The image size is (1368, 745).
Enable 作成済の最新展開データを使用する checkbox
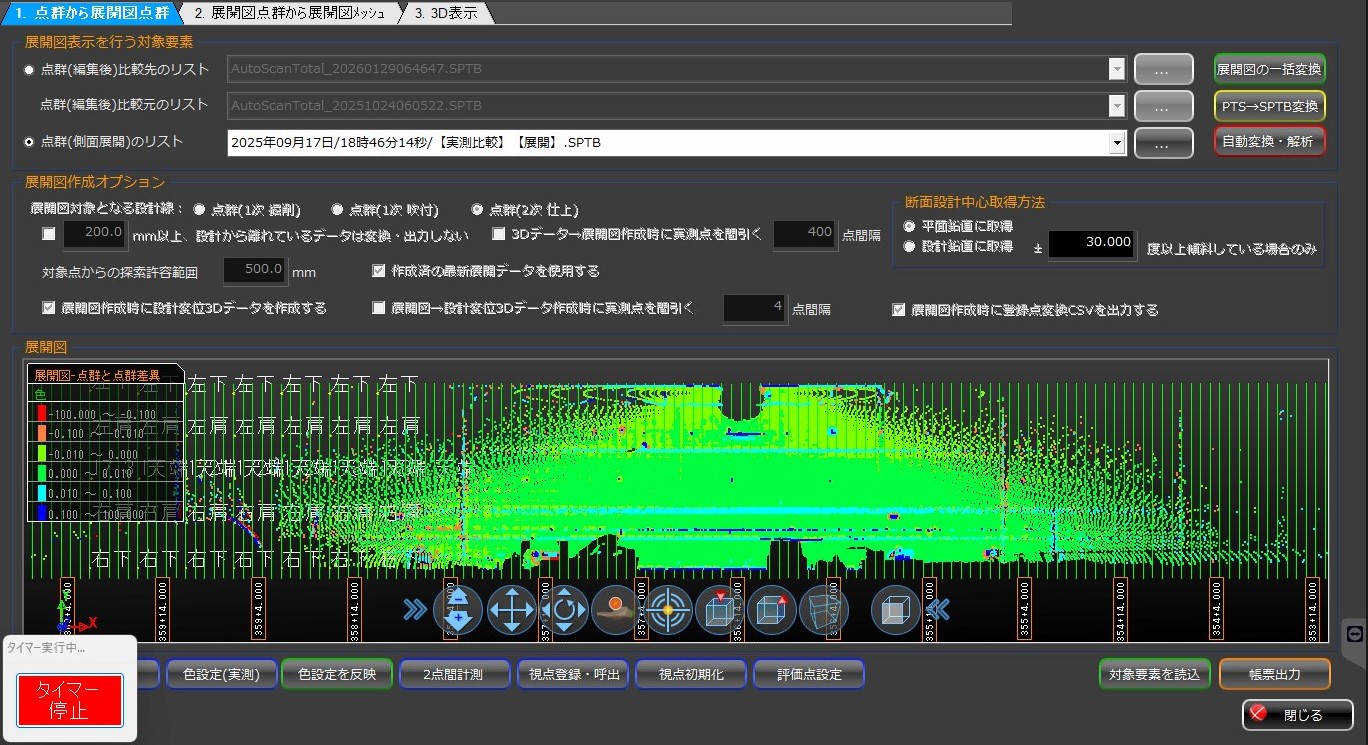pyautogui.click(x=379, y=271)
